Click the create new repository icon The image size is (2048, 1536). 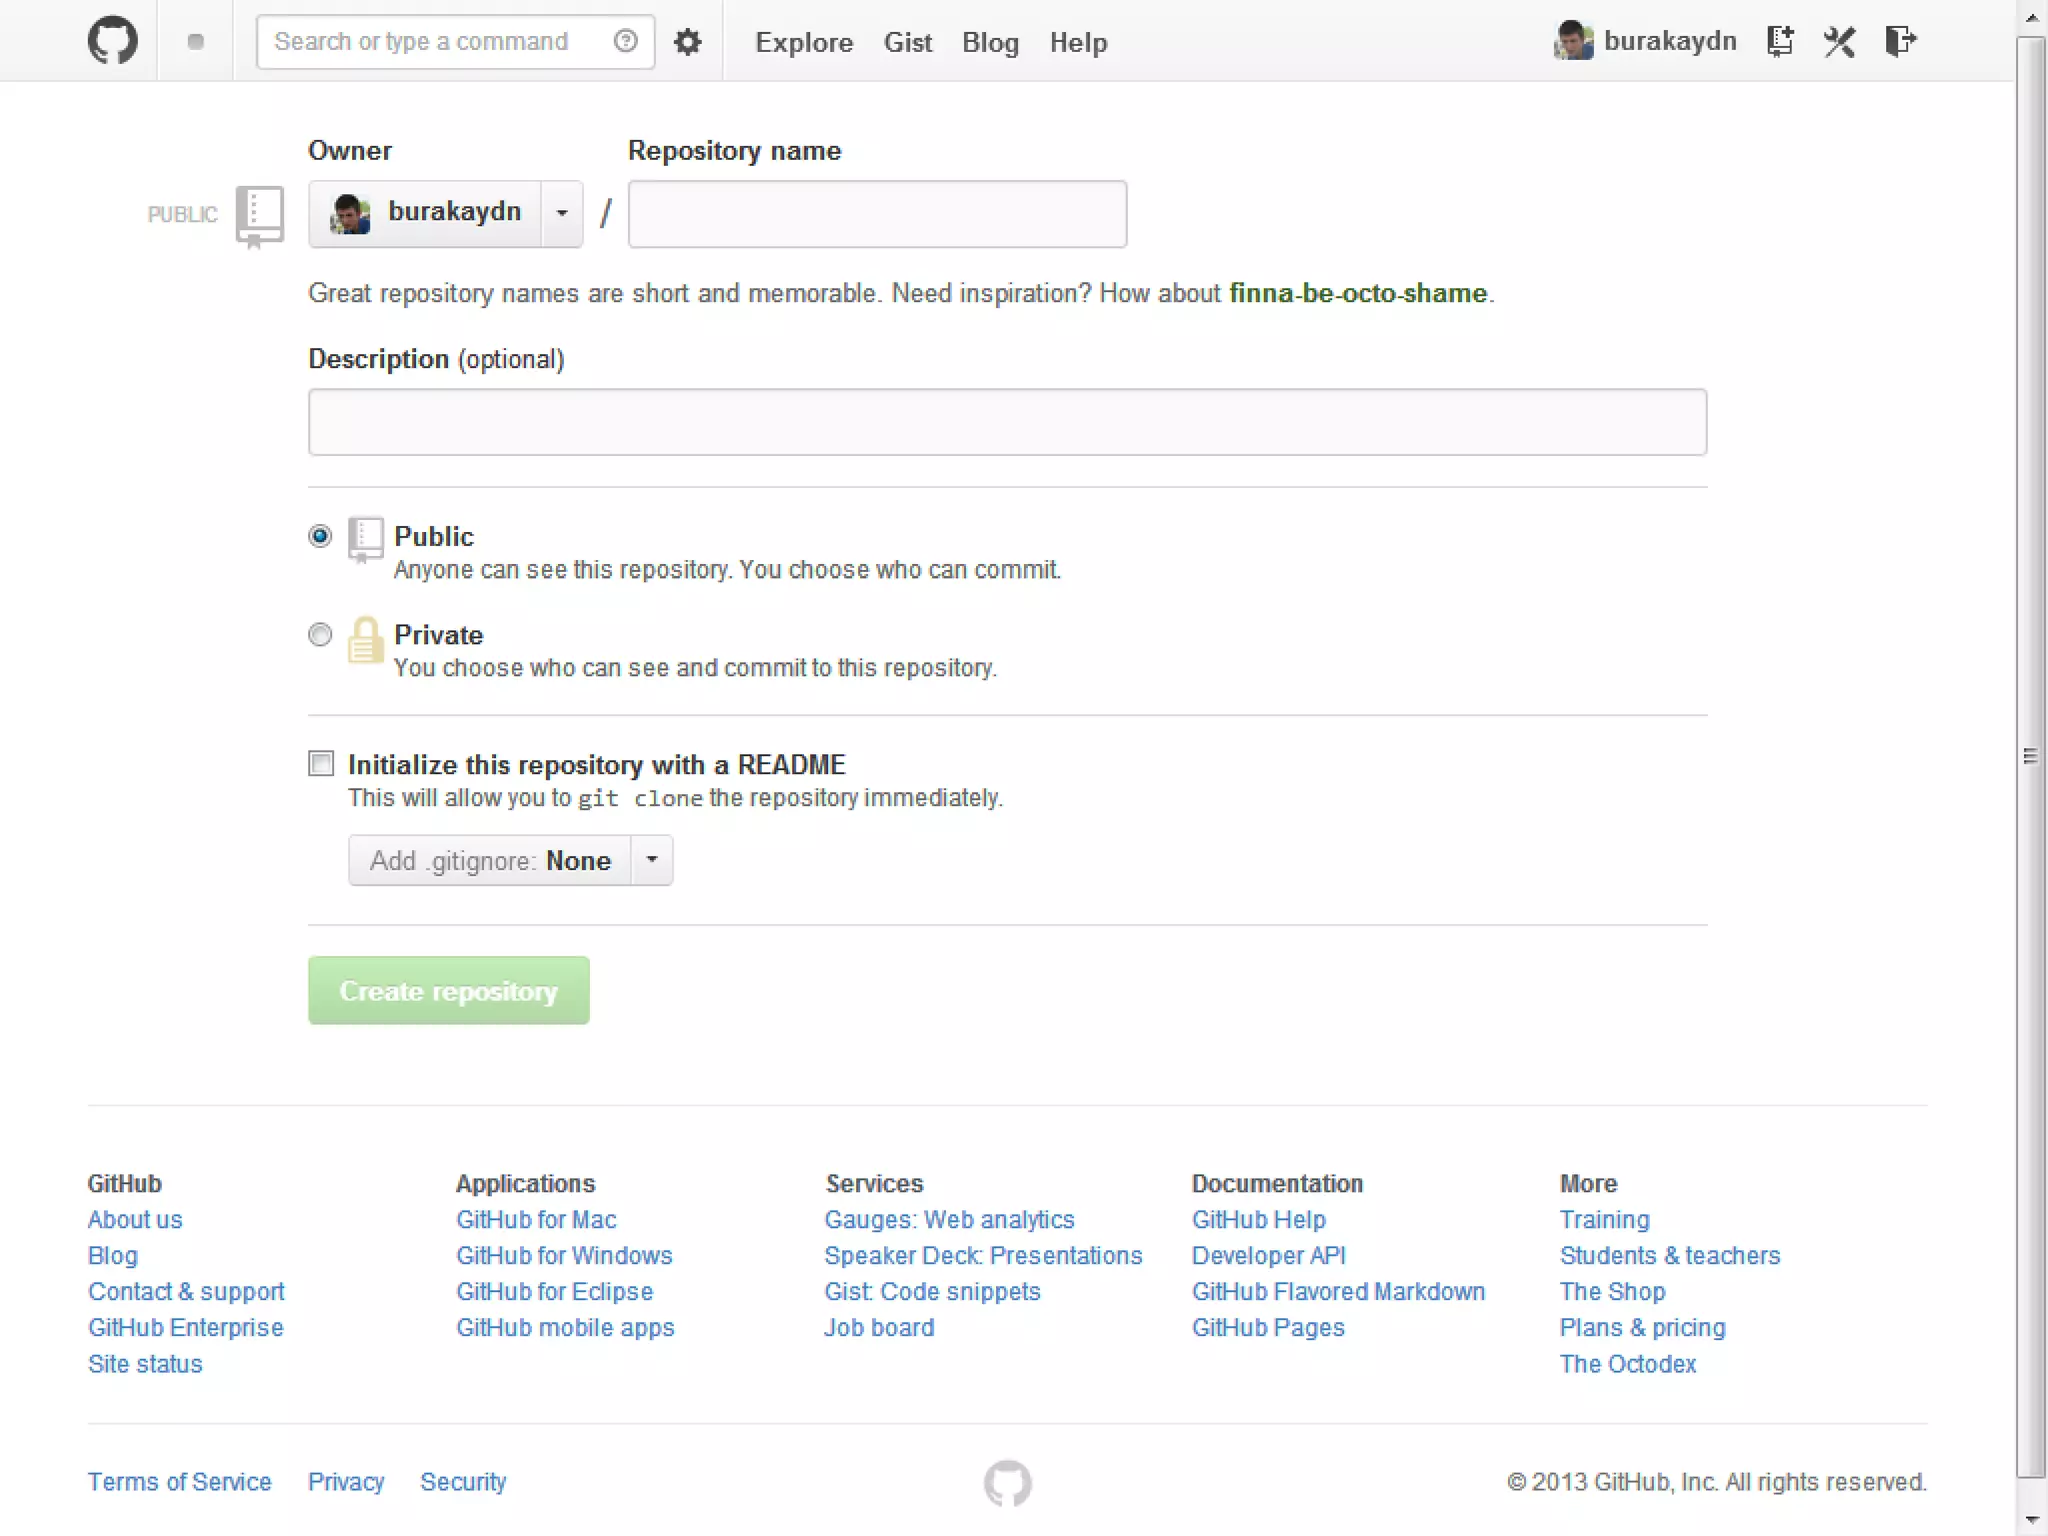pos(1780,41)
